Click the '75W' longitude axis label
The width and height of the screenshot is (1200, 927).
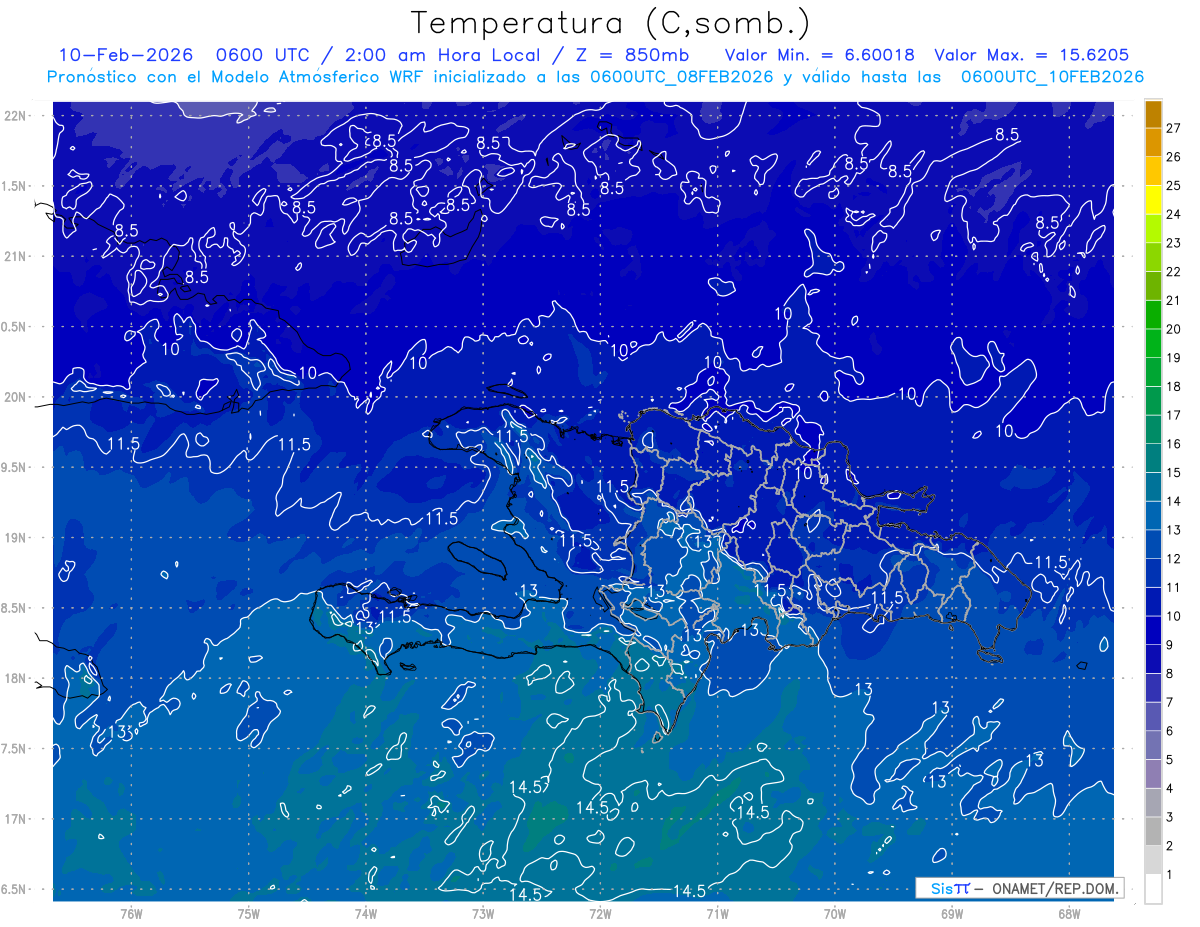pyautogui.click(x=249, y=914)
